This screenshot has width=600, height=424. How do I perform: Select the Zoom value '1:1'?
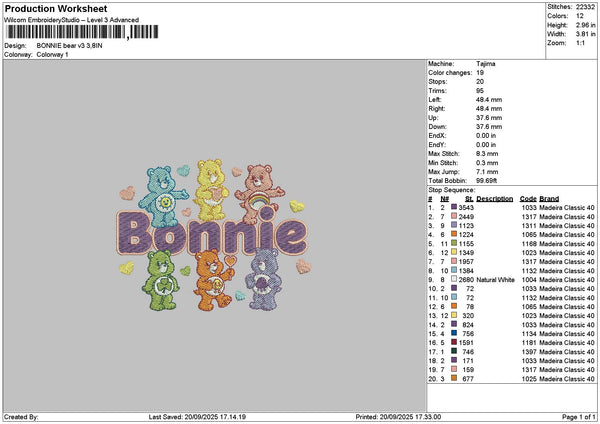pyautogui.click(x=580, y=43)
